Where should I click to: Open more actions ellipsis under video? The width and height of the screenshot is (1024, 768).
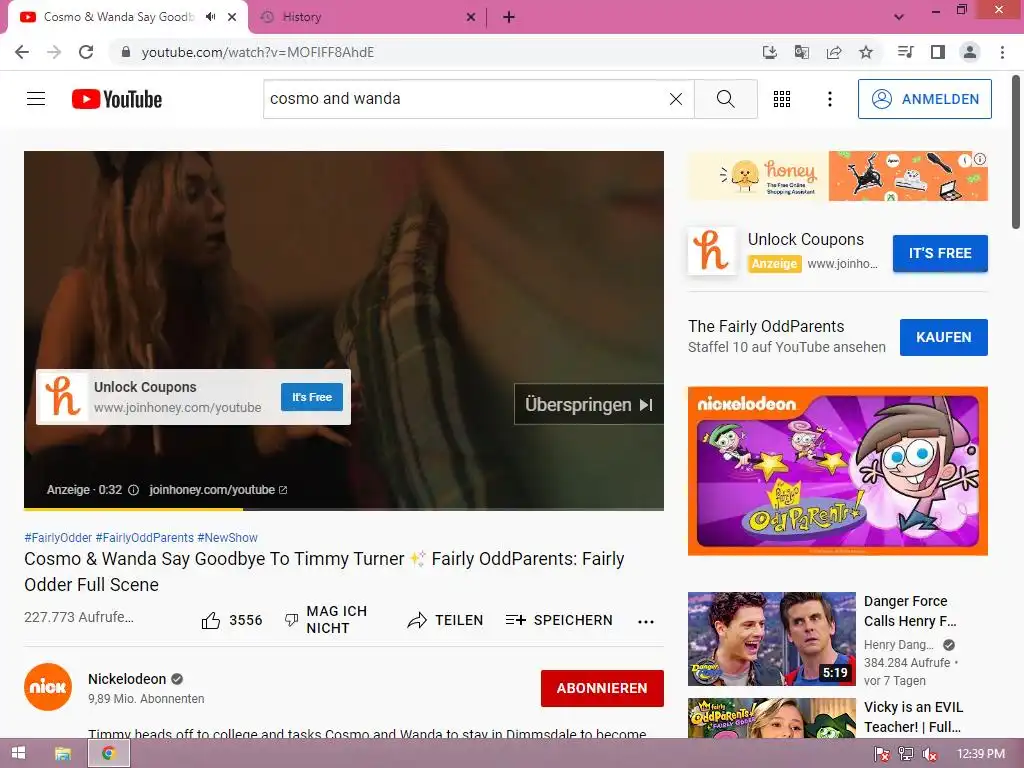(x=646, y=621)
